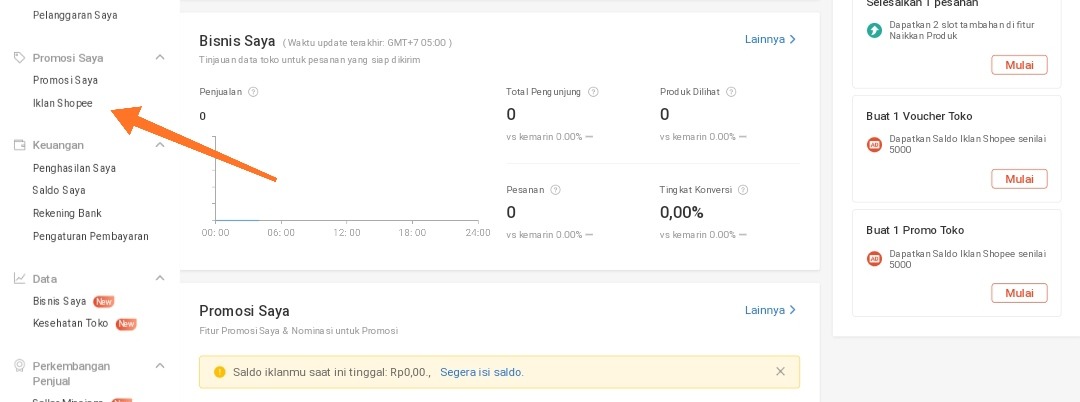Open Rekening Bank page
This screenshot has width=1080, height=402.
pos(68,213)
